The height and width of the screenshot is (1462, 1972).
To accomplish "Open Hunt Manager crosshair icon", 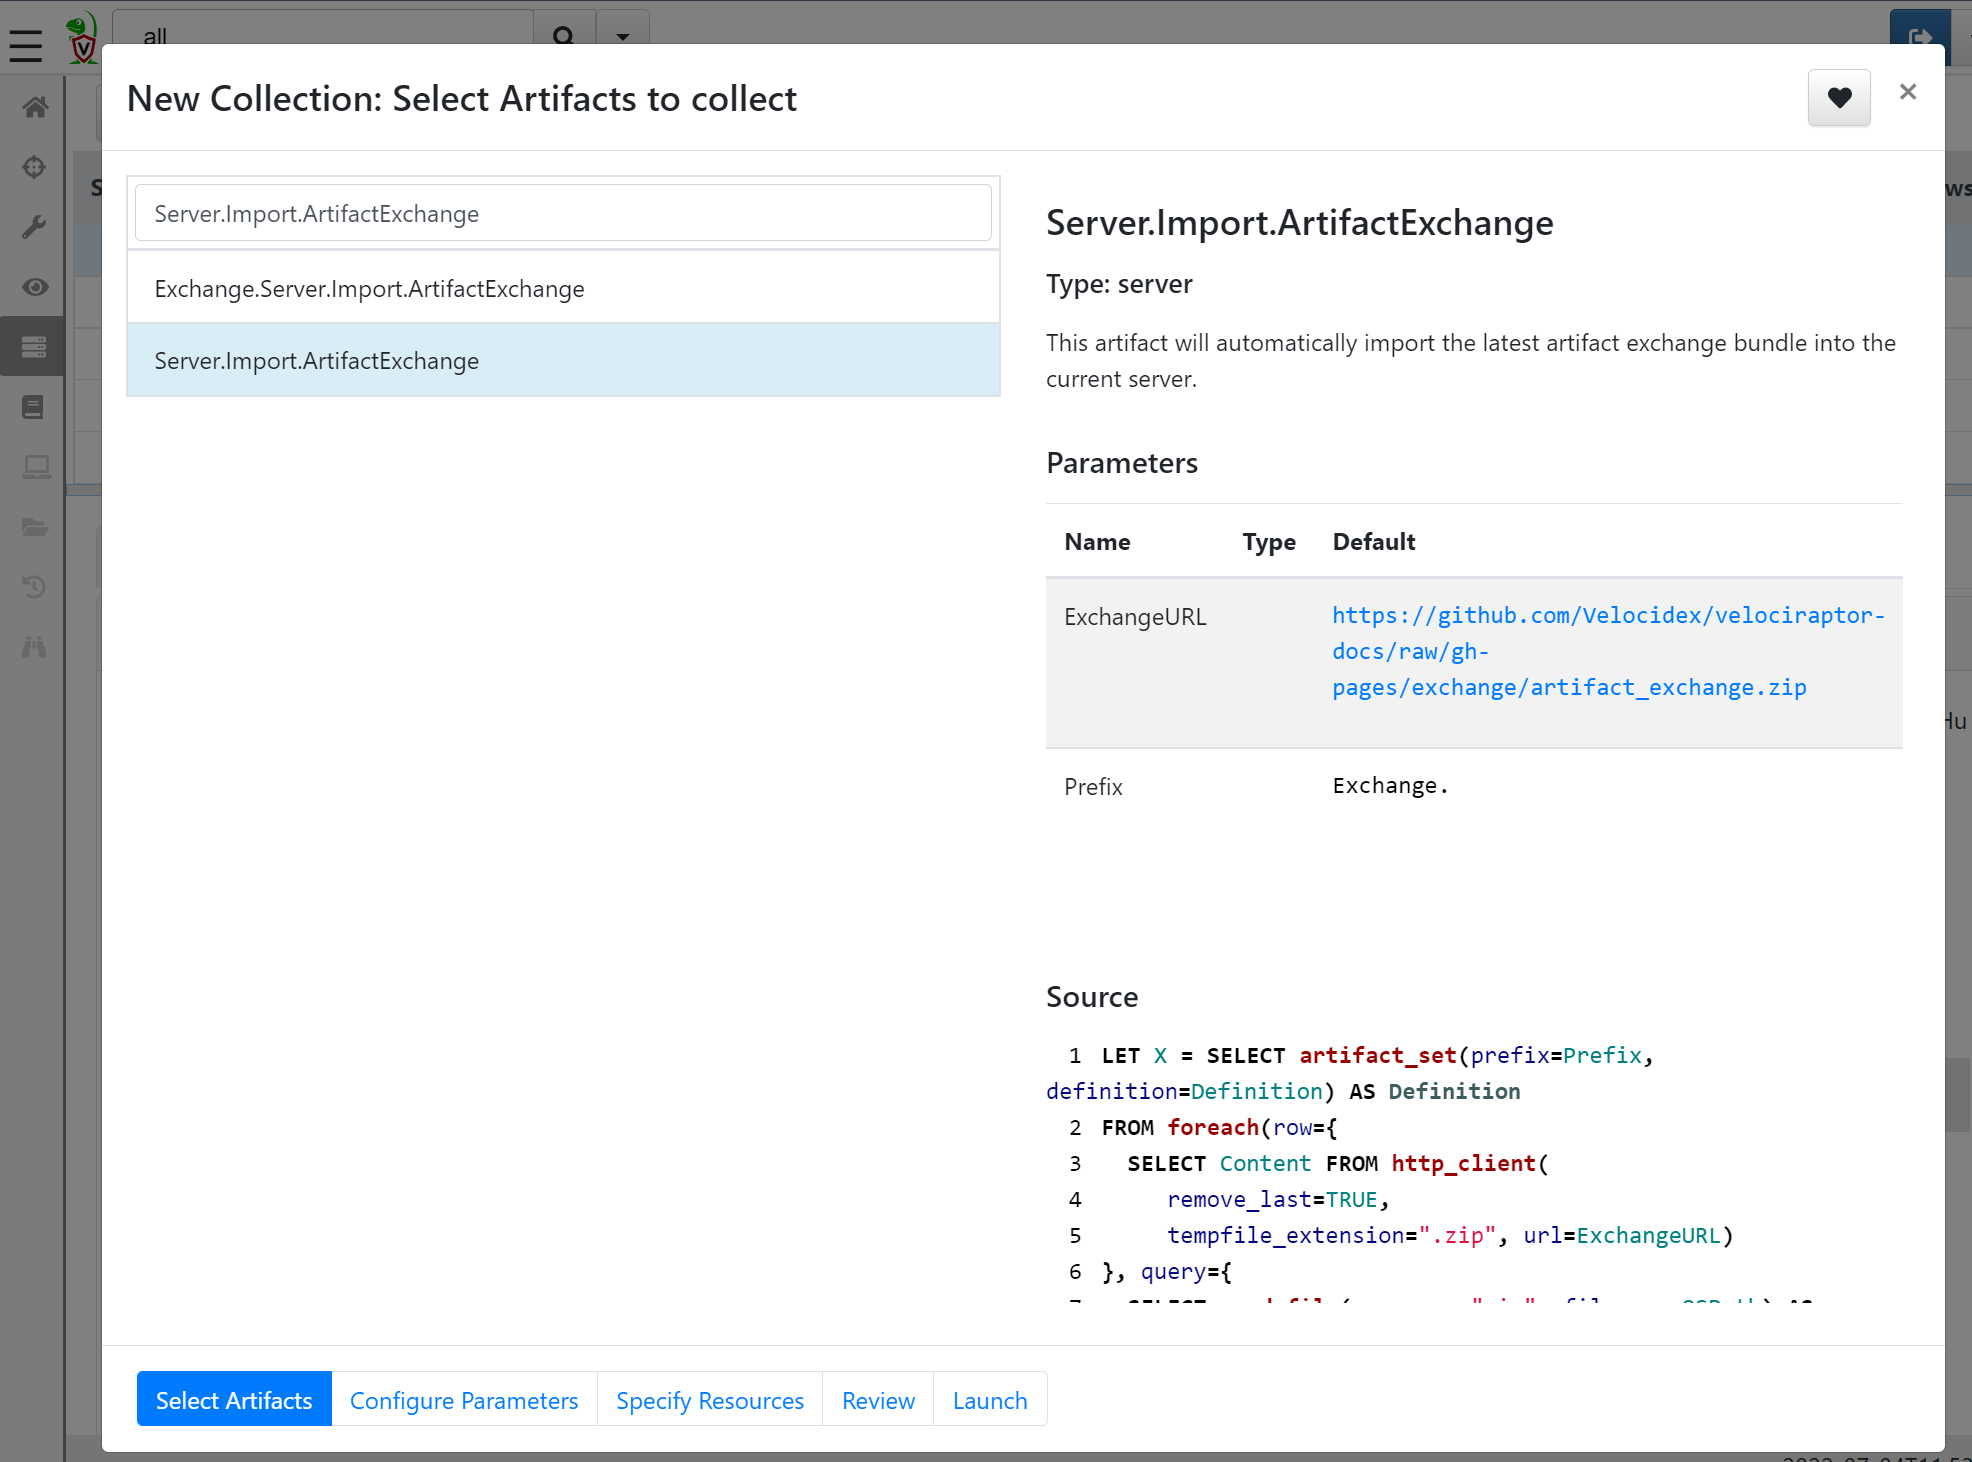I will coord(35,167).
